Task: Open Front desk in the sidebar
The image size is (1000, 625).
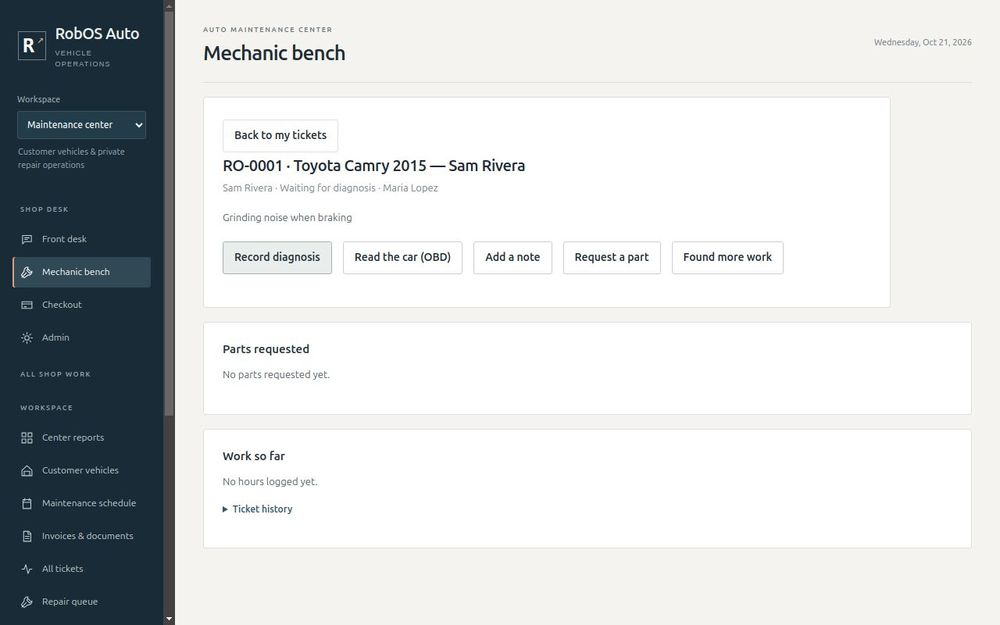Action: click(82, 239)
